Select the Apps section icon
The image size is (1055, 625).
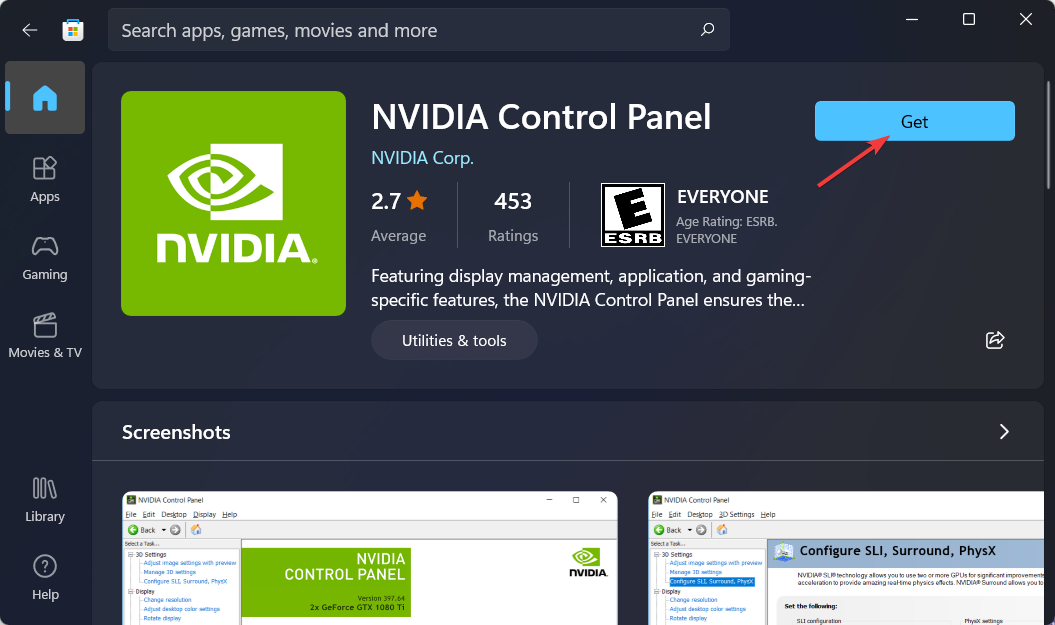click(44, 179)
